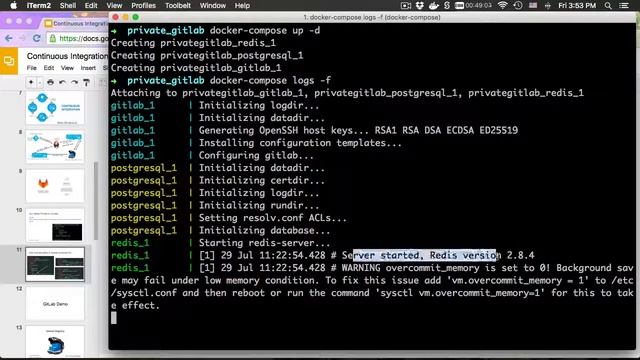Open the Edit menu in Google Slides

(49, 68)
